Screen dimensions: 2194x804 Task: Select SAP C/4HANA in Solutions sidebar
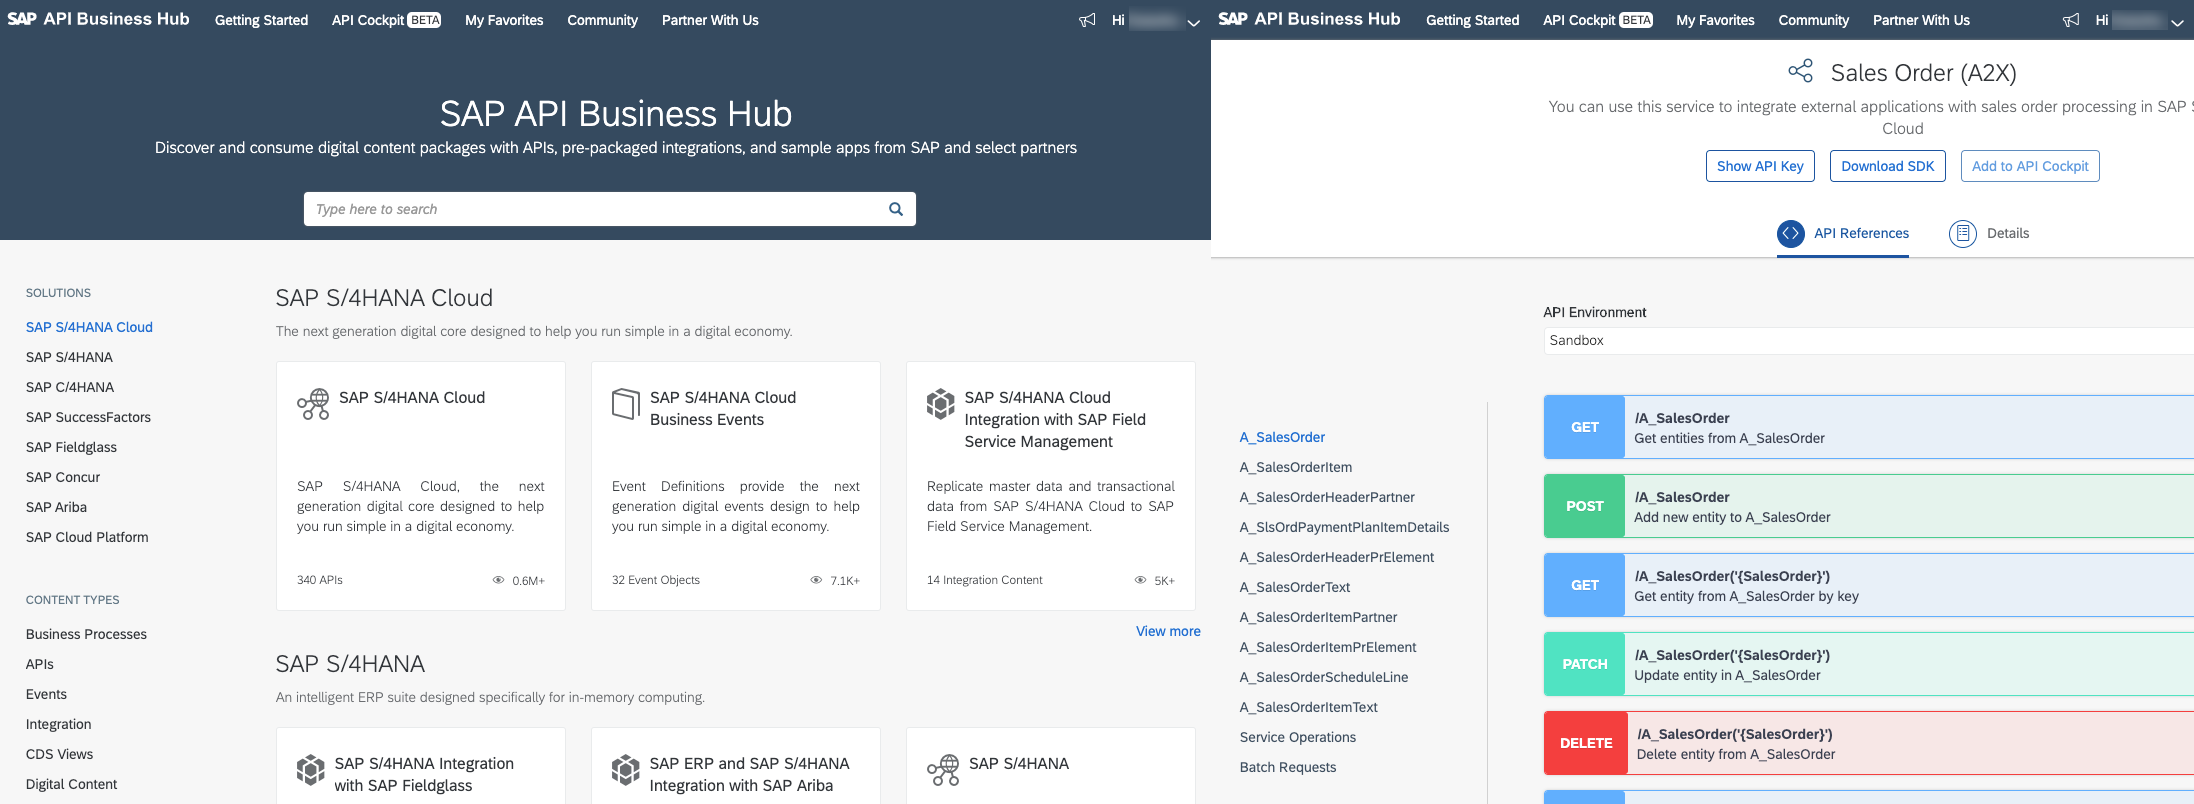coord(70,387)
